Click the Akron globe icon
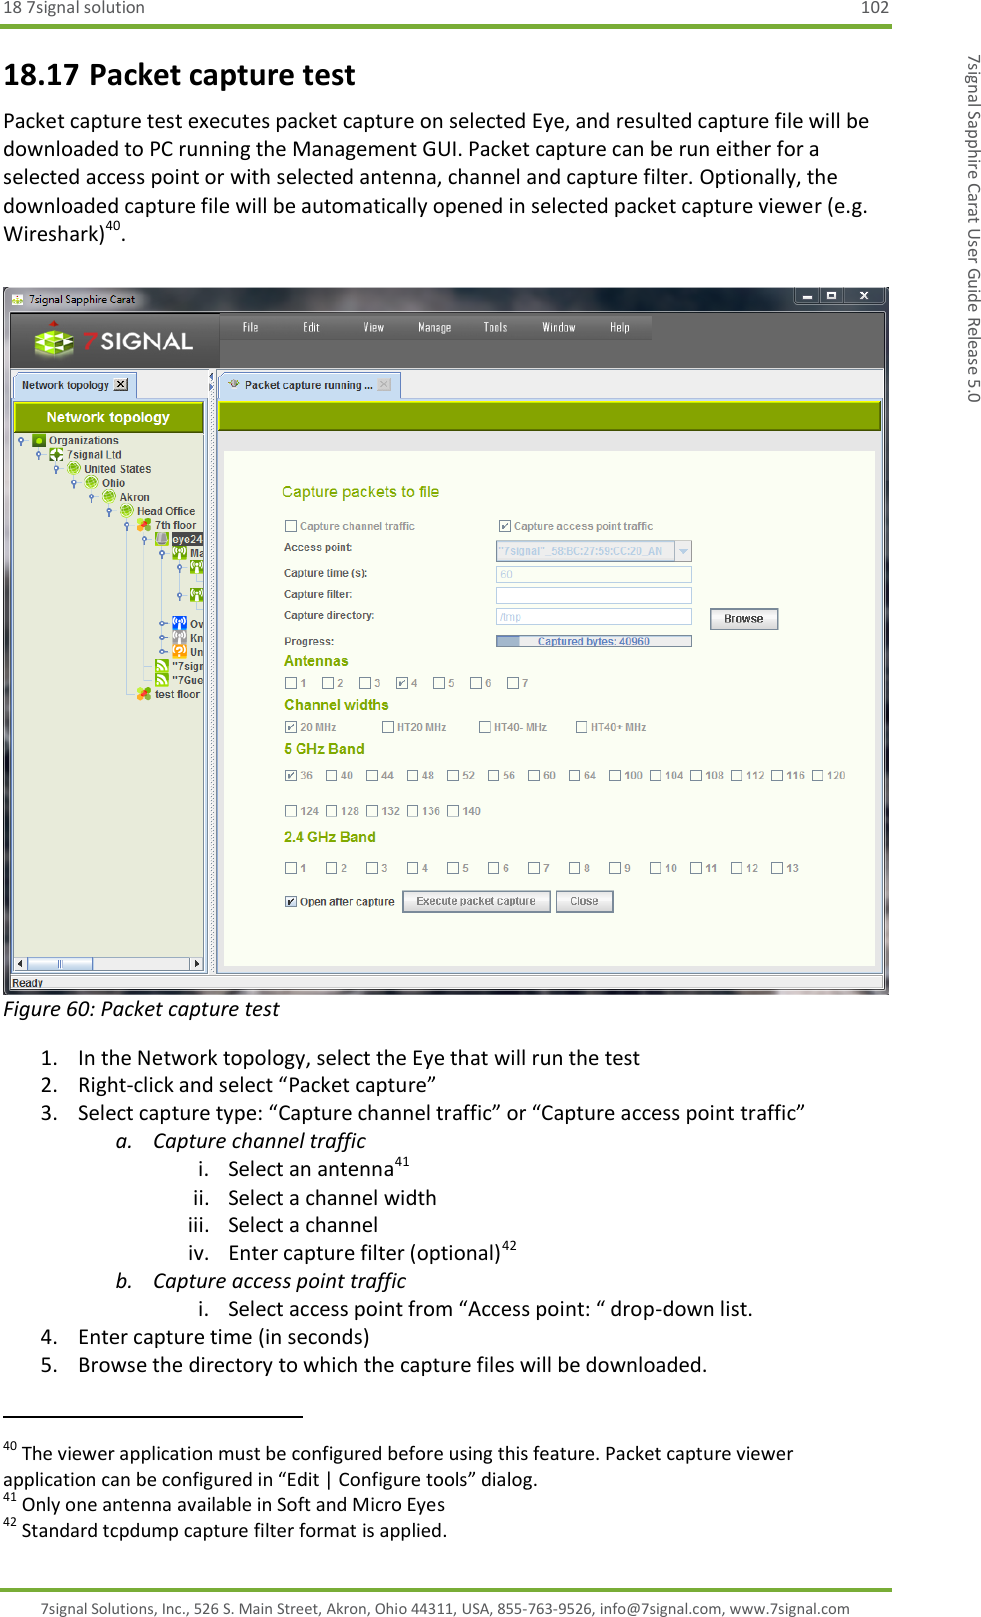 [x=109, y=496]
